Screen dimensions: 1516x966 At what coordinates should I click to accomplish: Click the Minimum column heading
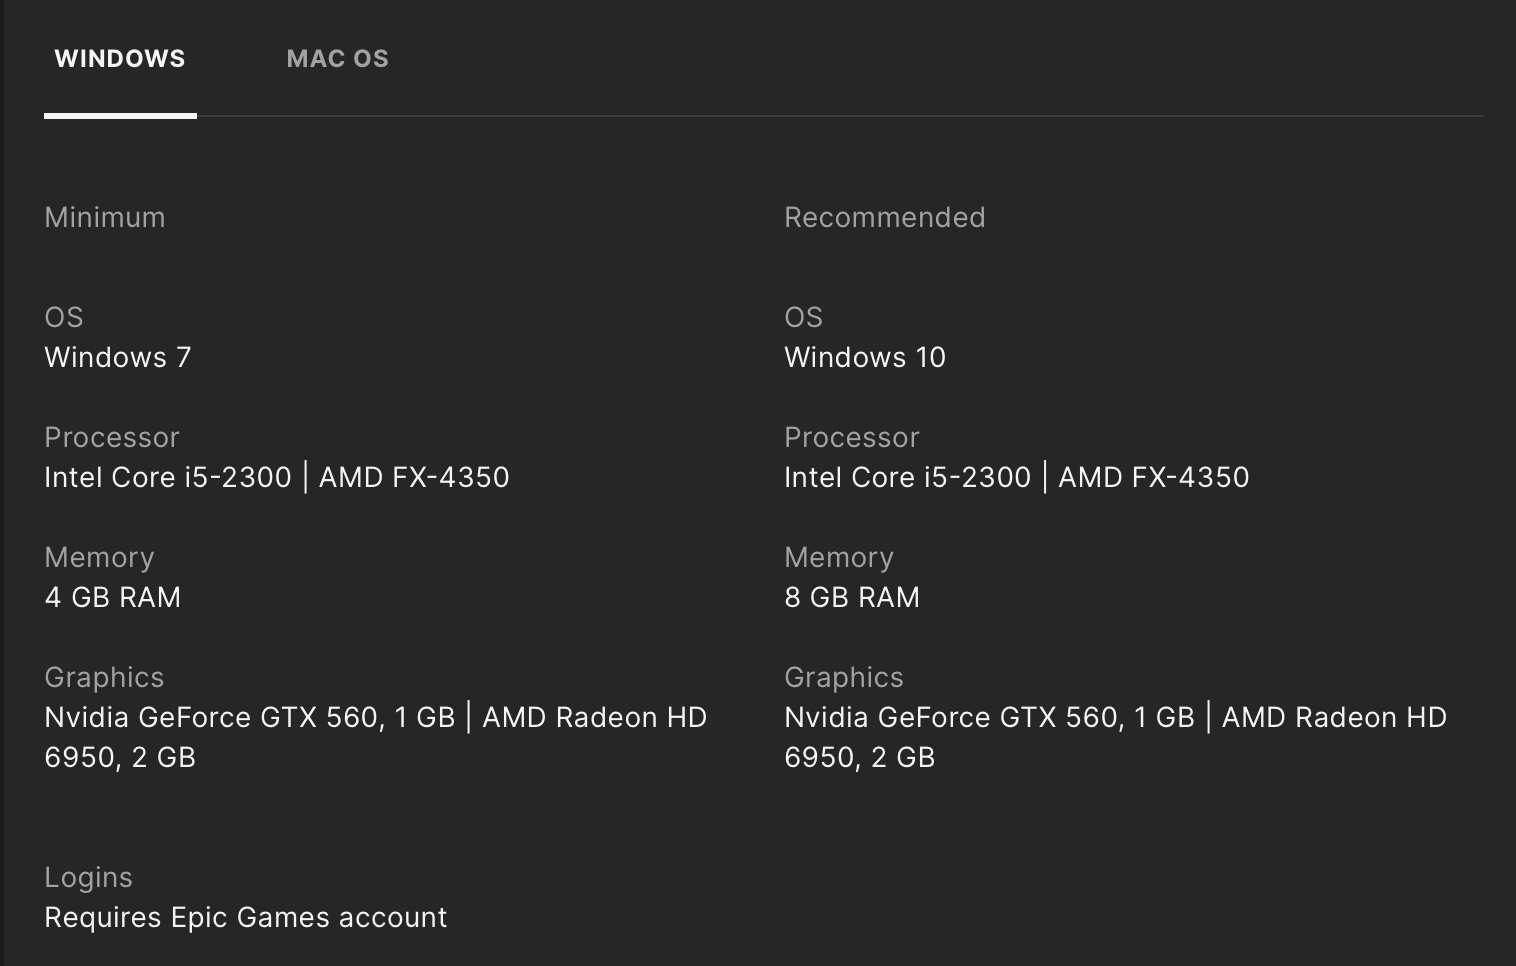pos(105,218)
